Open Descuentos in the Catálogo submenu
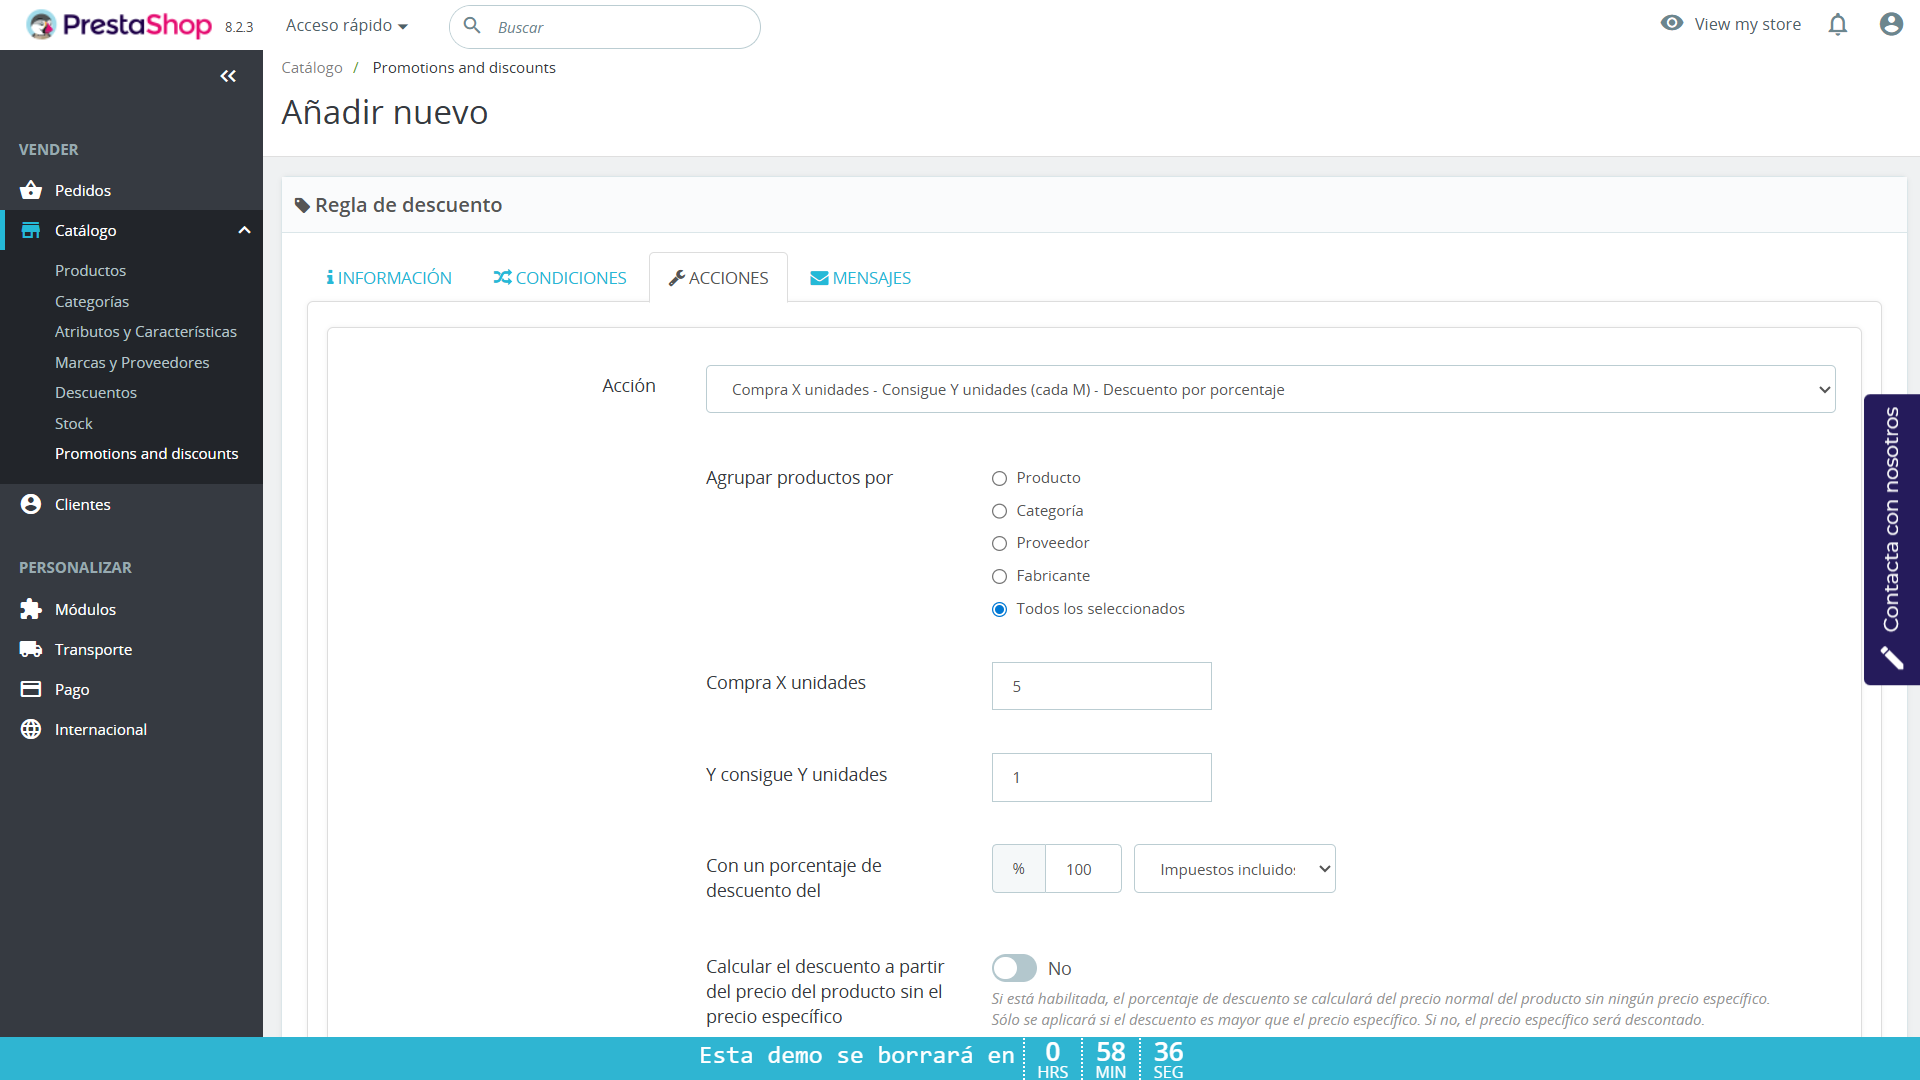 point(96,392)
